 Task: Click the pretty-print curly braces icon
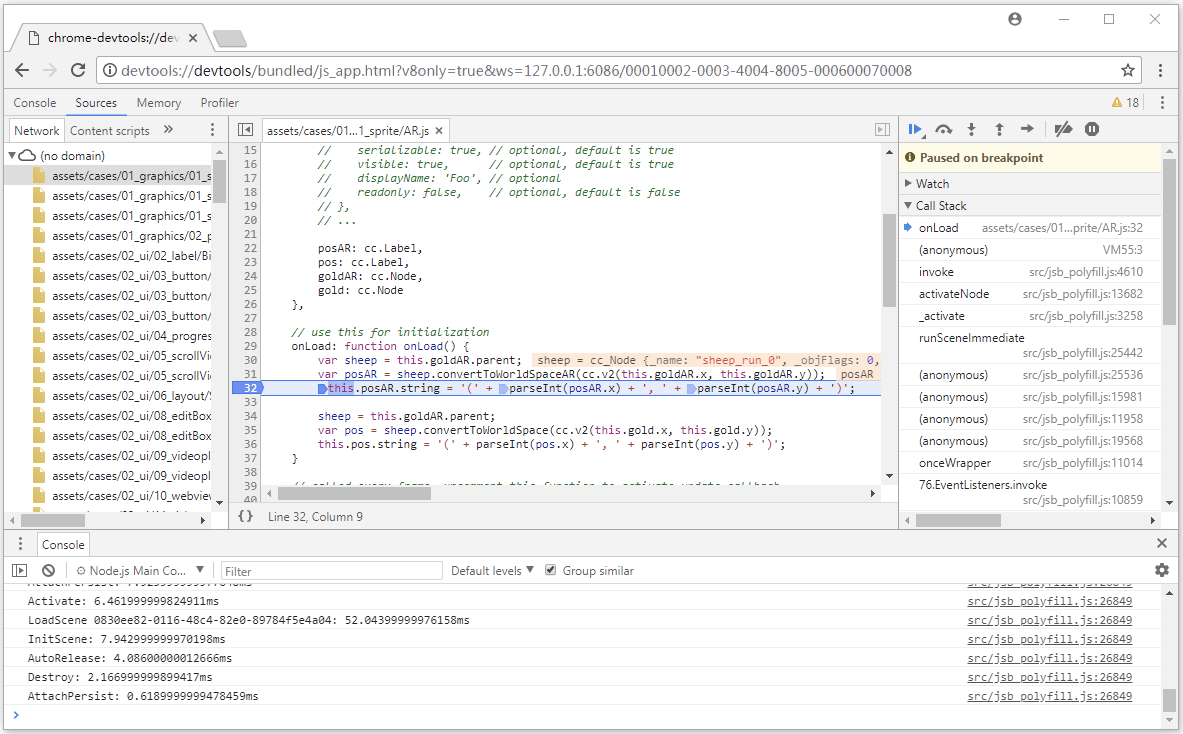[x=246, y=516]
